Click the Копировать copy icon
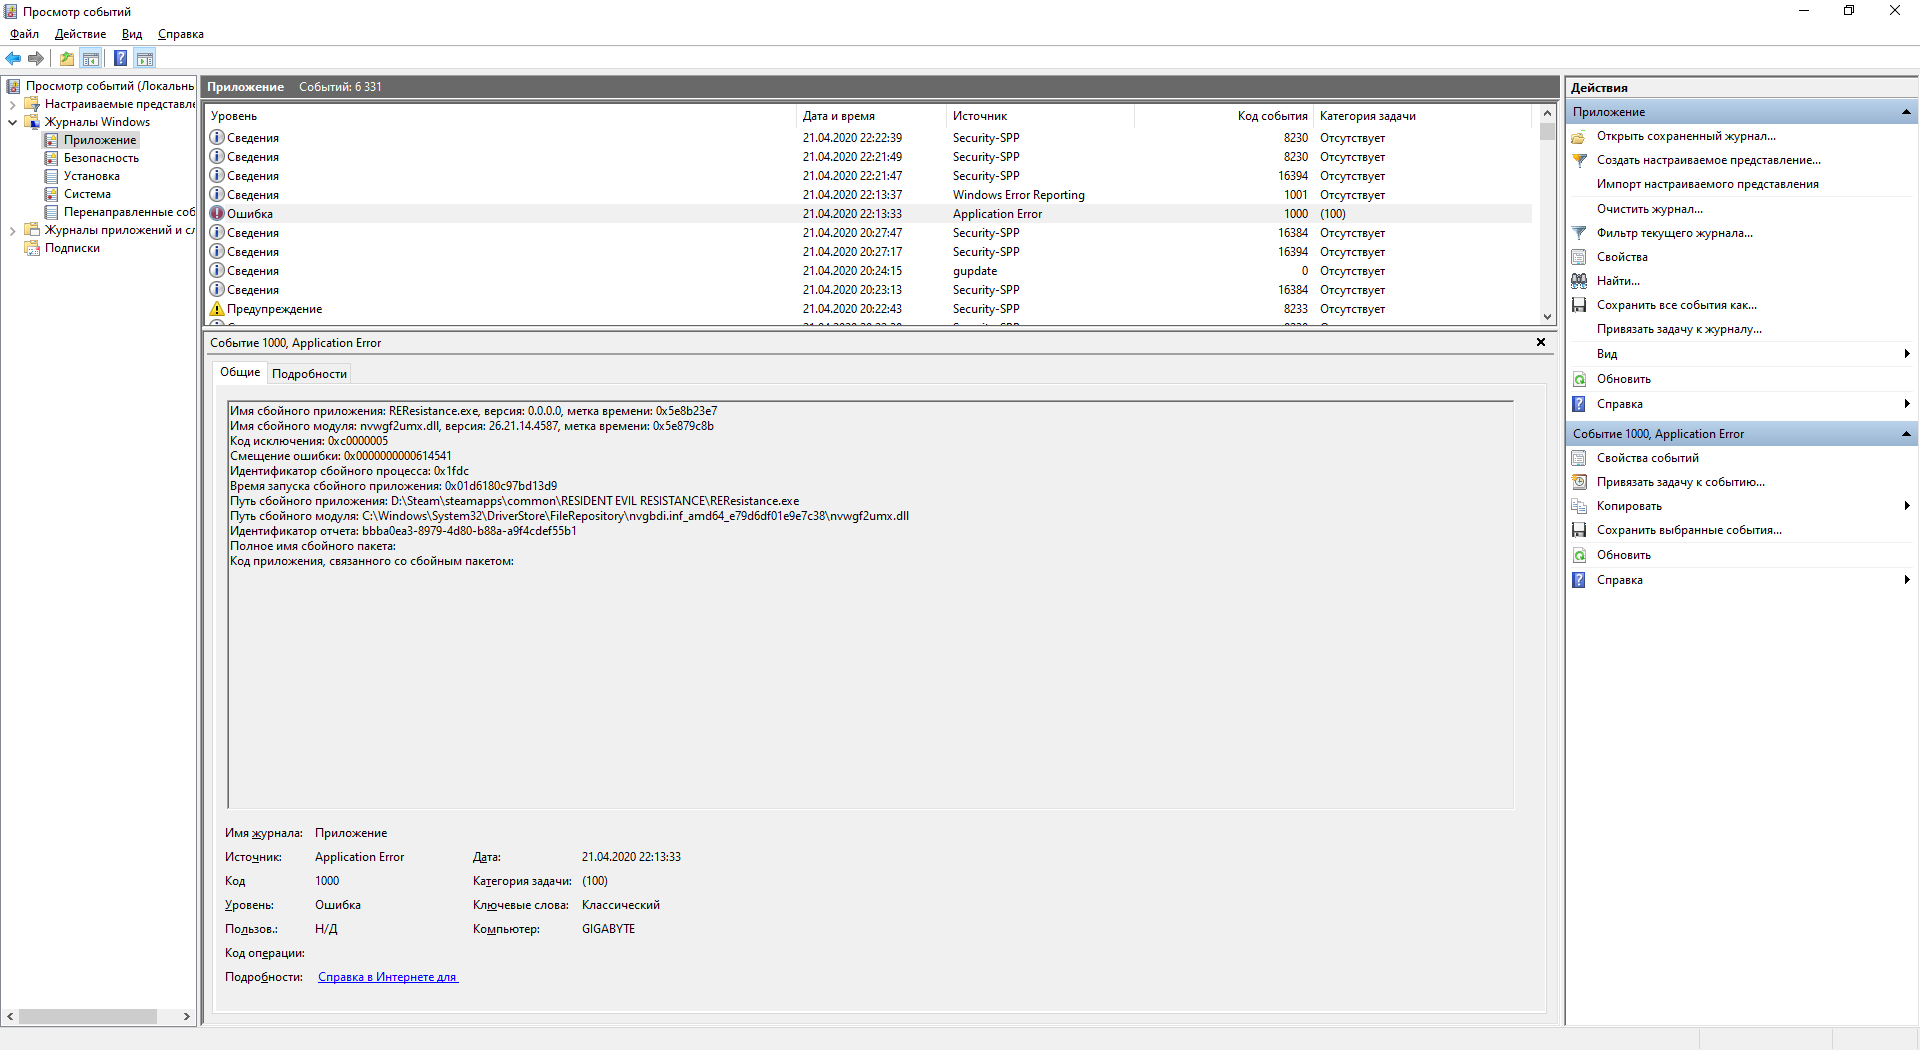1920x1050 pixels. coord(1579,506)
